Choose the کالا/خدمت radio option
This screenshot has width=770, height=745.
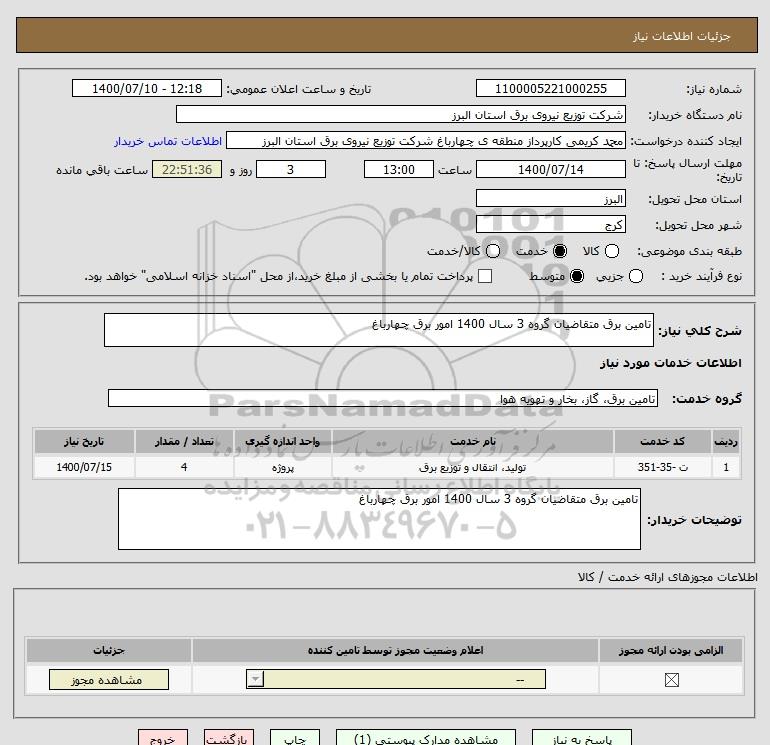pos(493,251)
